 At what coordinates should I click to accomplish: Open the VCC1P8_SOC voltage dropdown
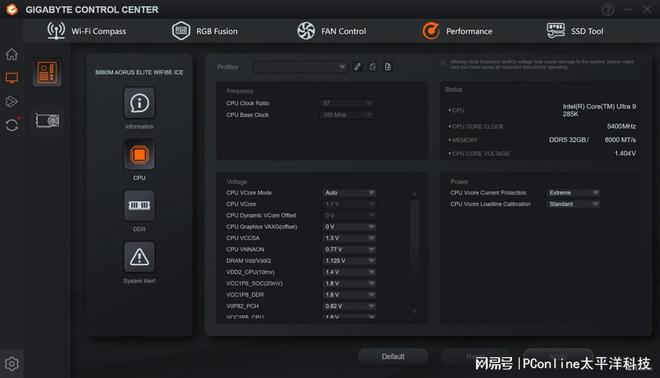coord(349,284)
